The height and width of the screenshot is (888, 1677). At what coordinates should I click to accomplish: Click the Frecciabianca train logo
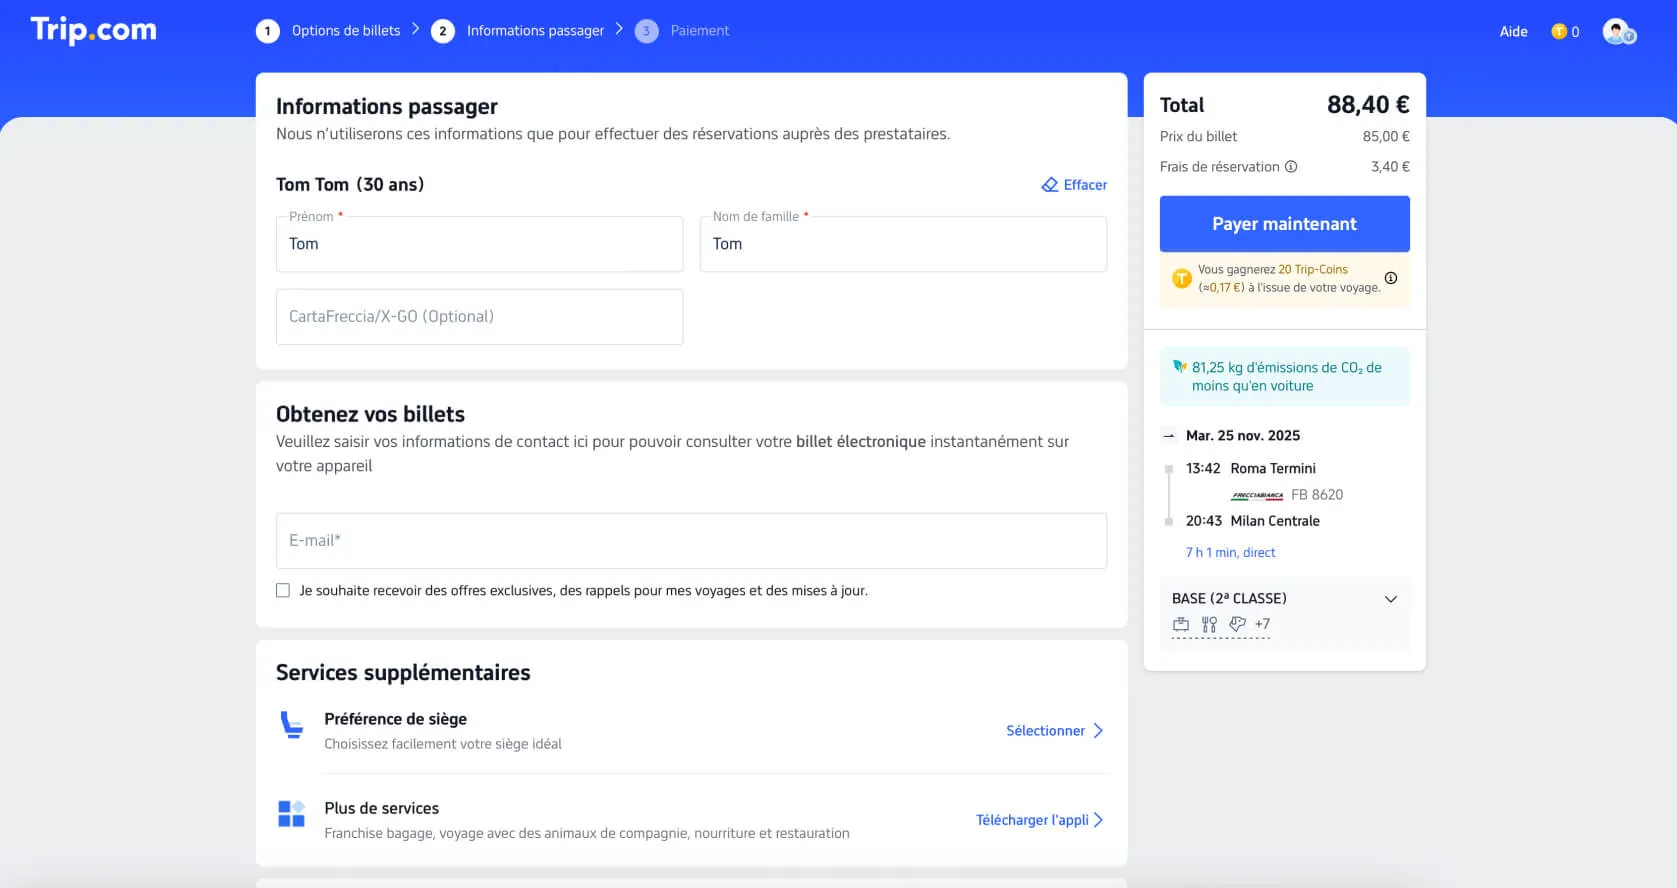tap(1257, 495)
